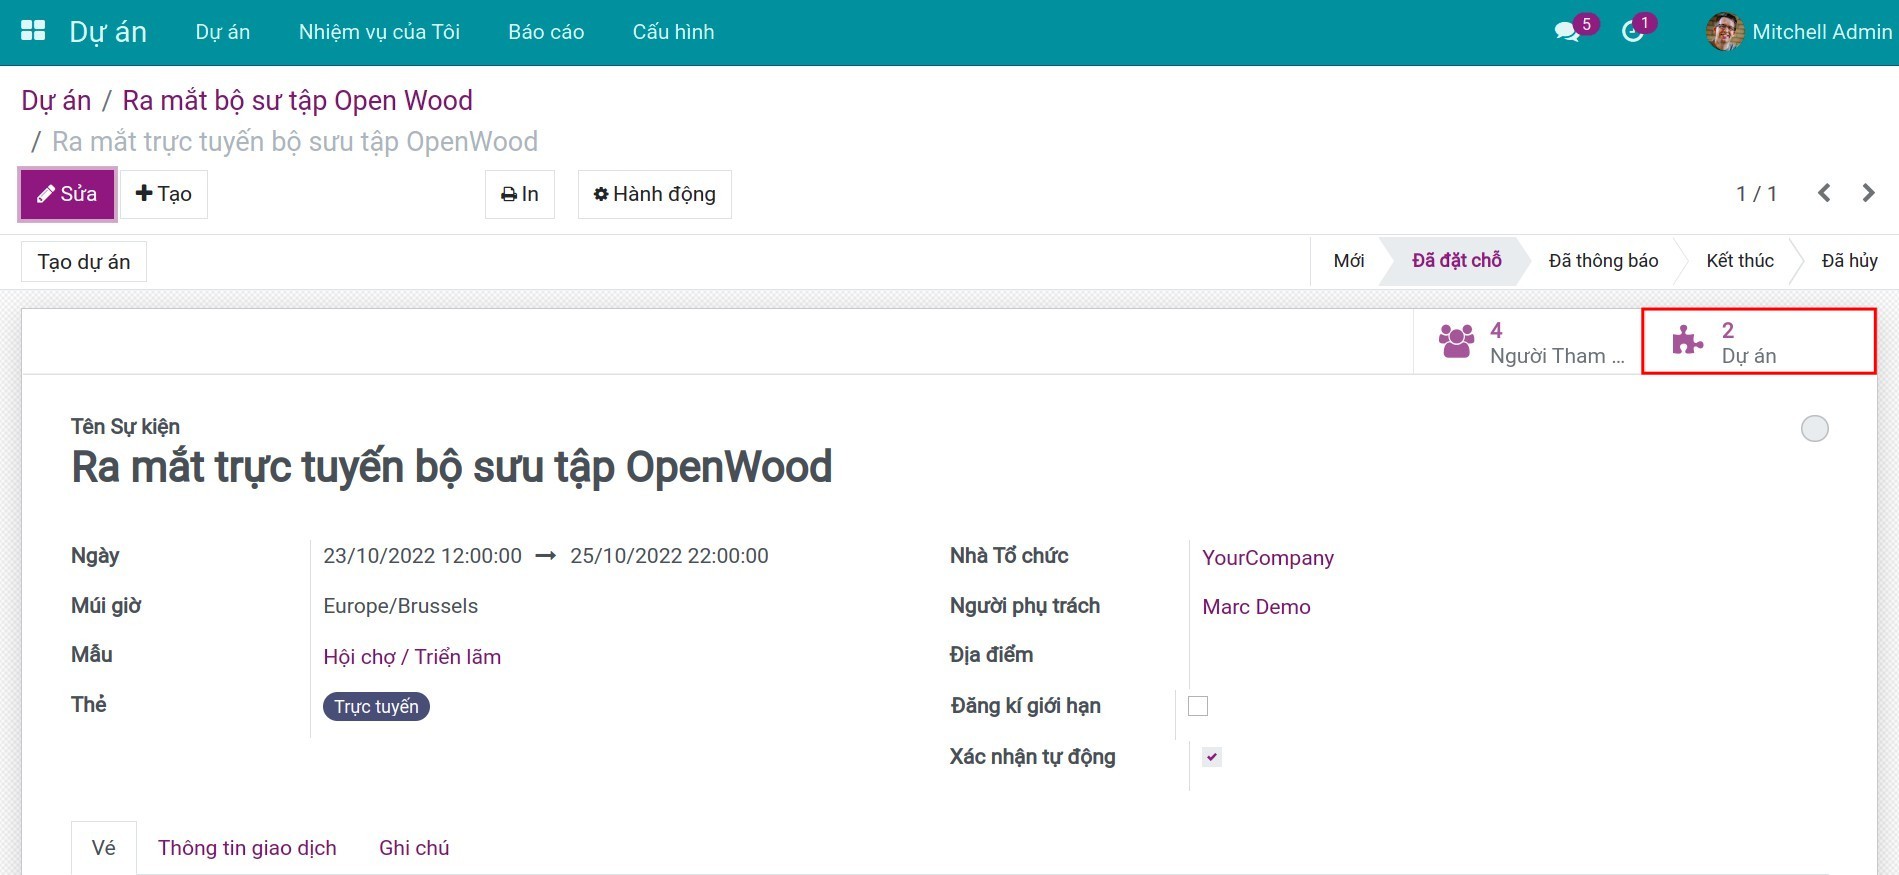The image size is (1899, 875).
Task: Expand the Hành động dropdown
Action: [654, 194]
